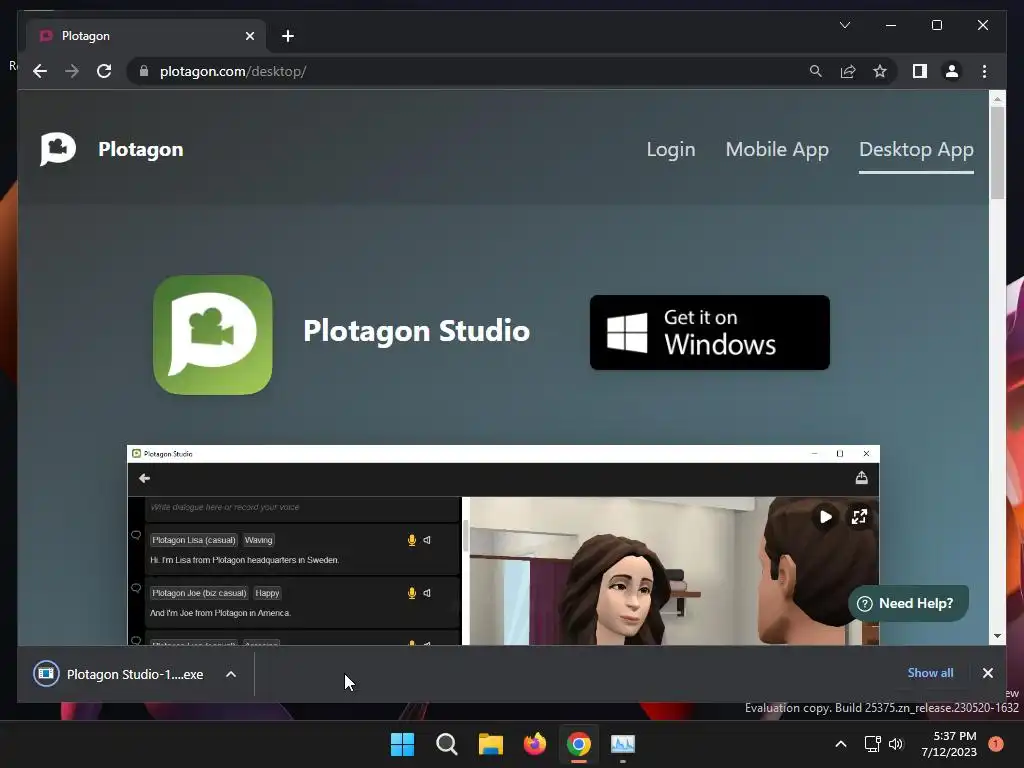Go to Mobile App page
Viewport: 1024px width, 768px height.
777,149
